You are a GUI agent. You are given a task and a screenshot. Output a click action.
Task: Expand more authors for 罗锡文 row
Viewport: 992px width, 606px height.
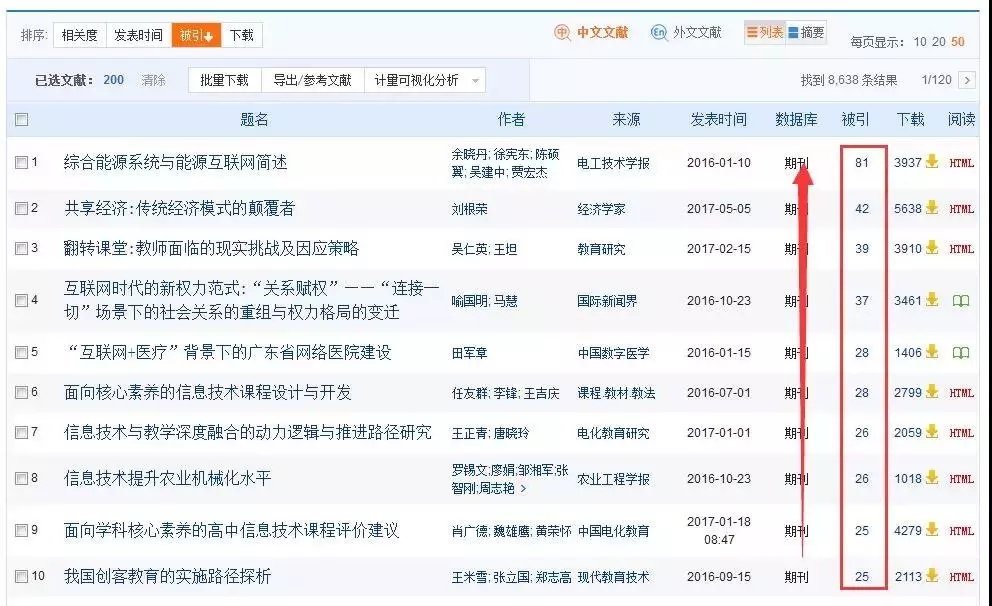tap(523, 488)
